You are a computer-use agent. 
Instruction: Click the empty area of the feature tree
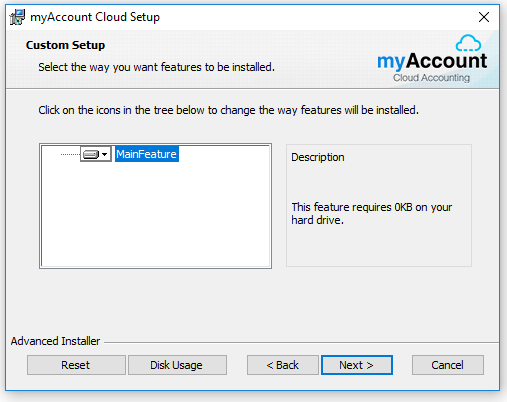pos(155,217)
